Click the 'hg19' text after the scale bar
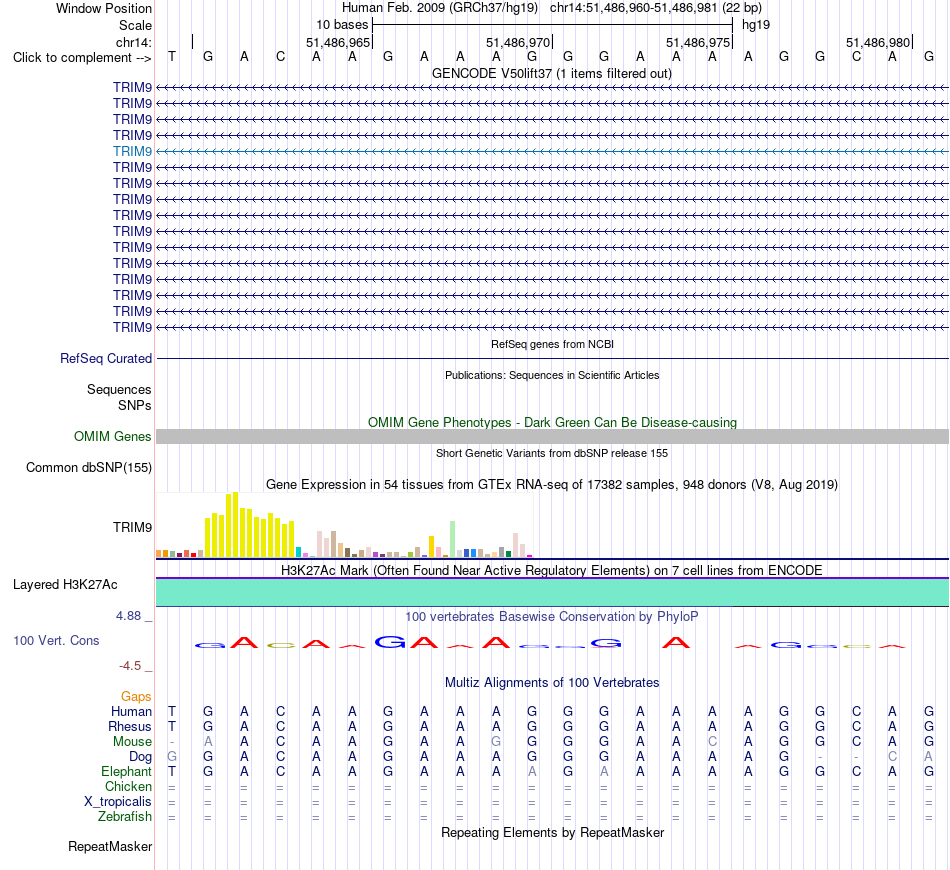Image resolution: width=950 pixels, height=870 pixels. tap(756, 25)
